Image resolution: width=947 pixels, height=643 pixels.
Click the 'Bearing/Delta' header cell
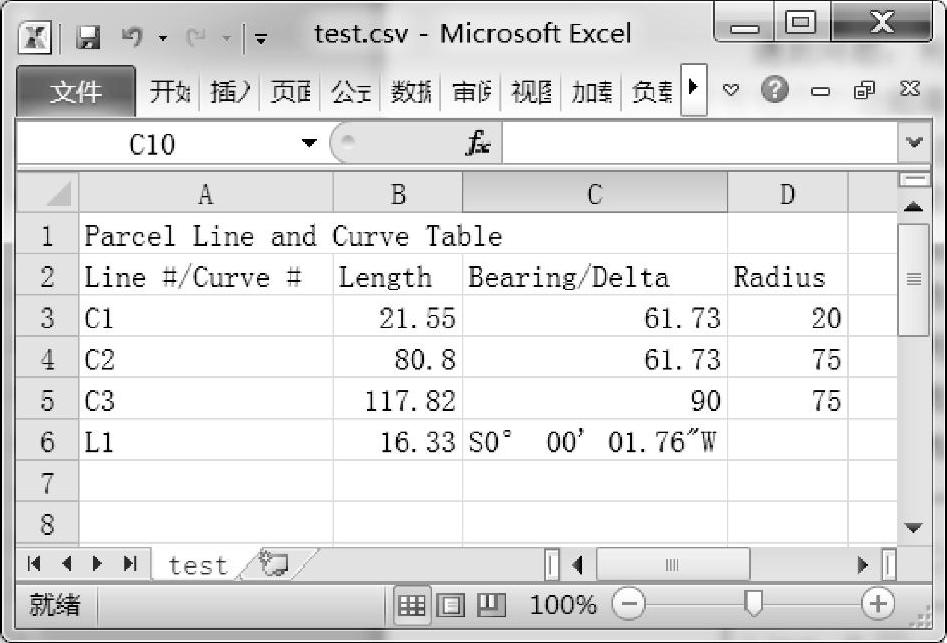click(x=595, y=277)
